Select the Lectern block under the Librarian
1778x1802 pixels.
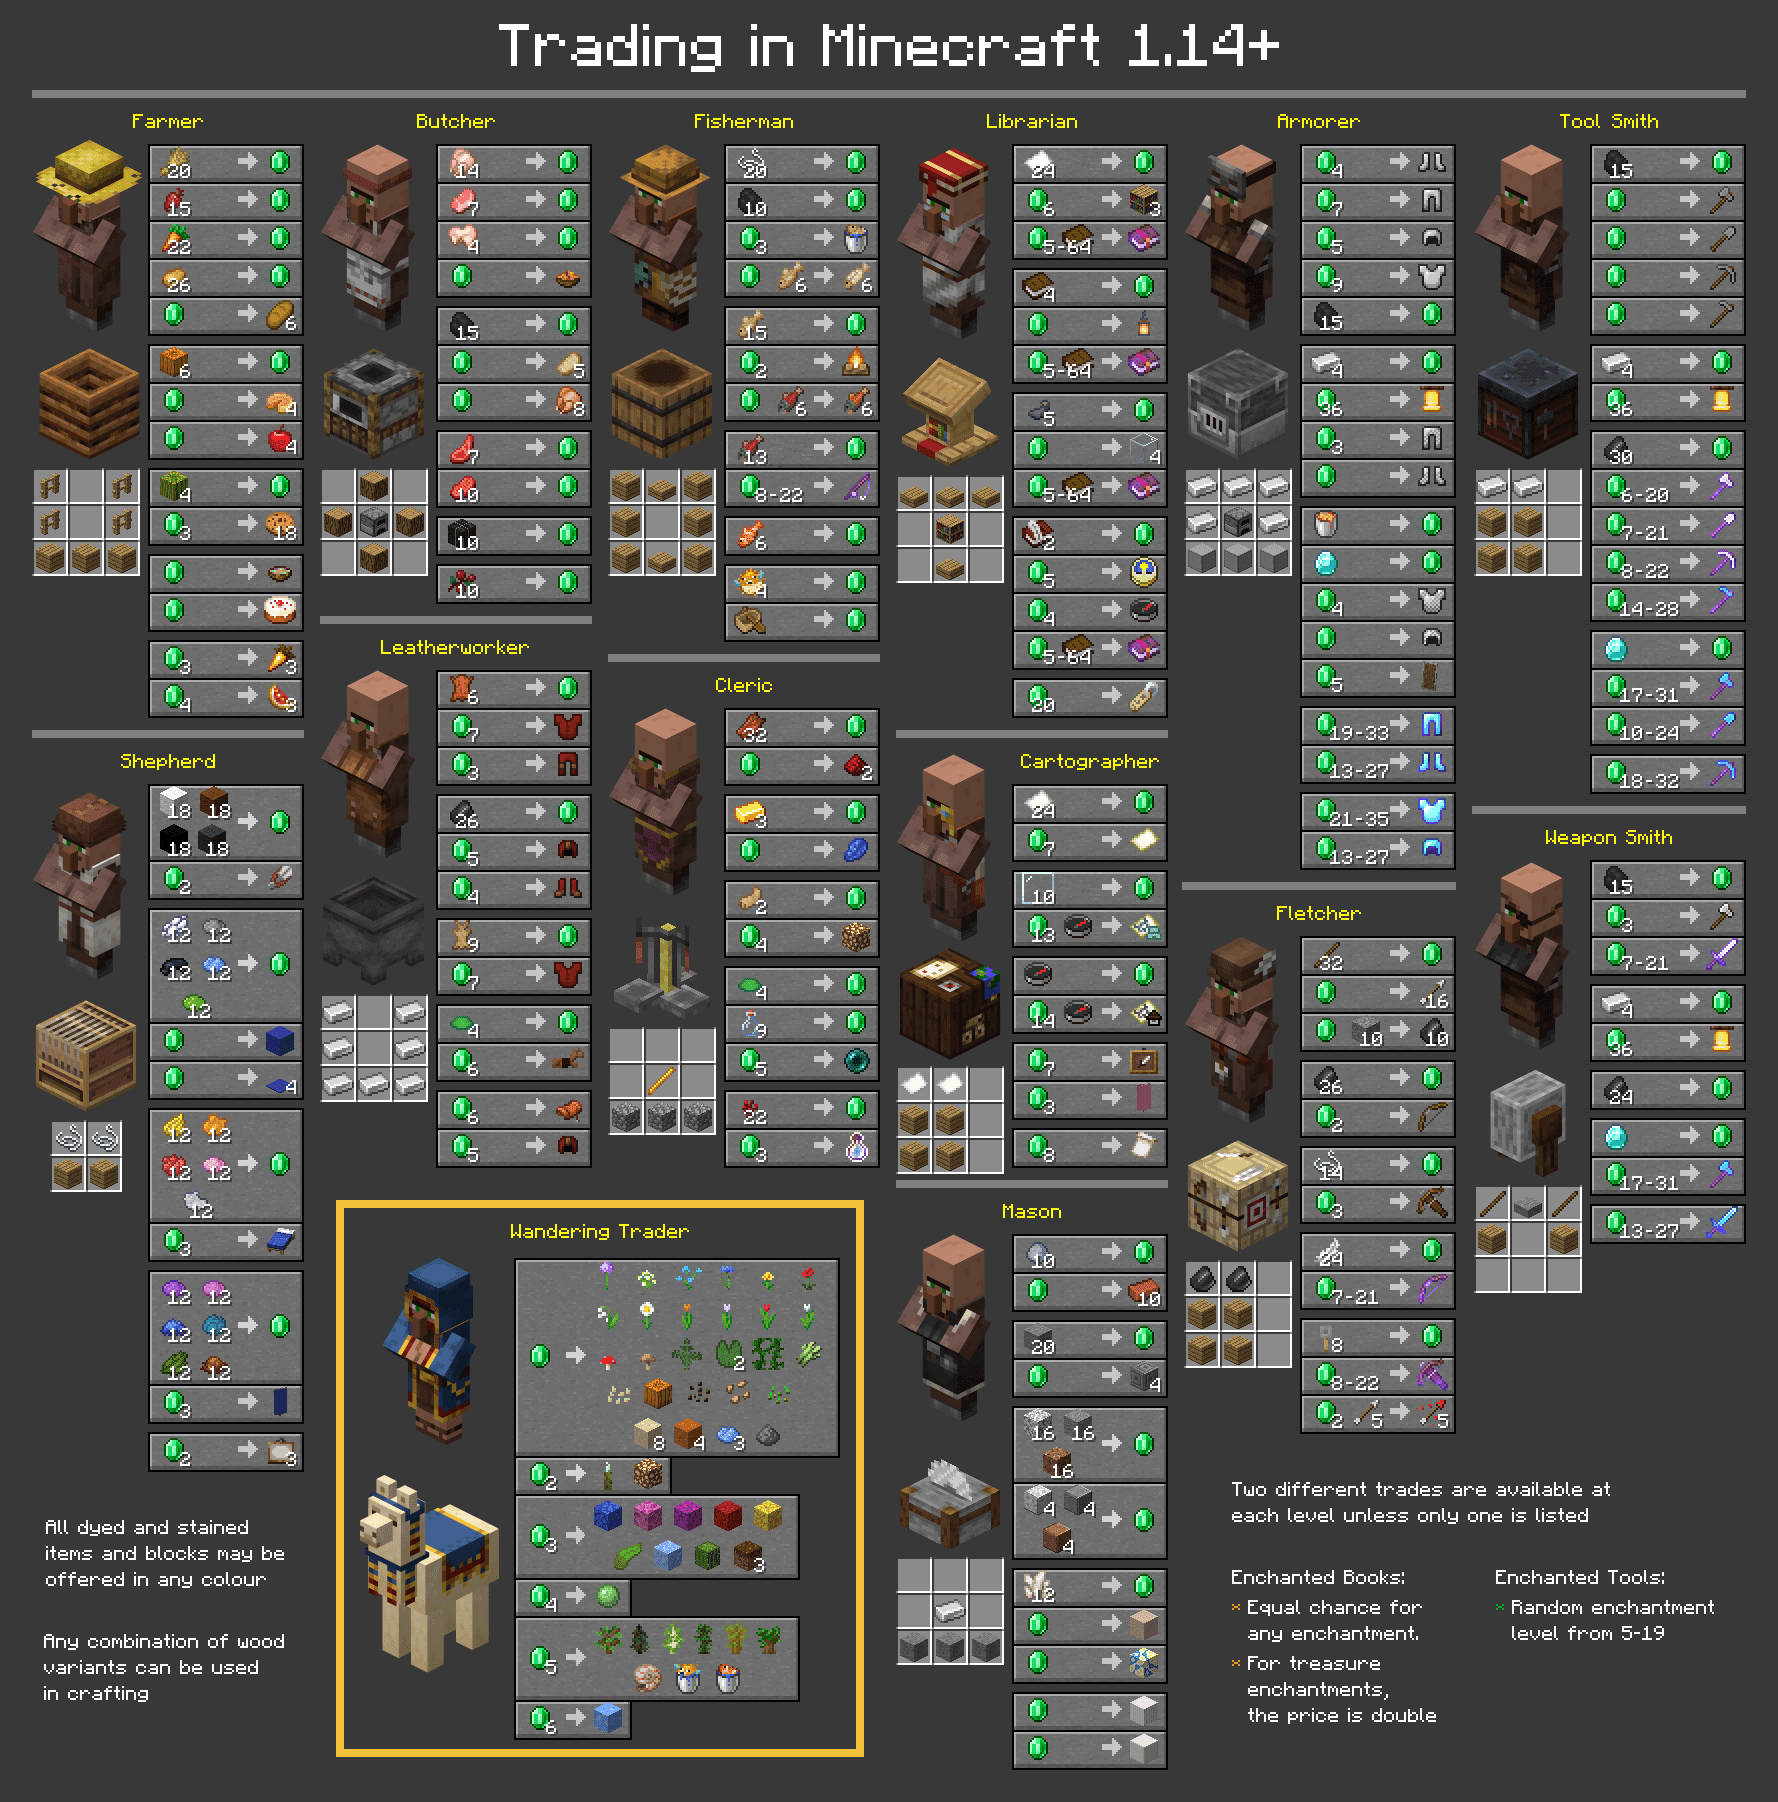[949, 412]
